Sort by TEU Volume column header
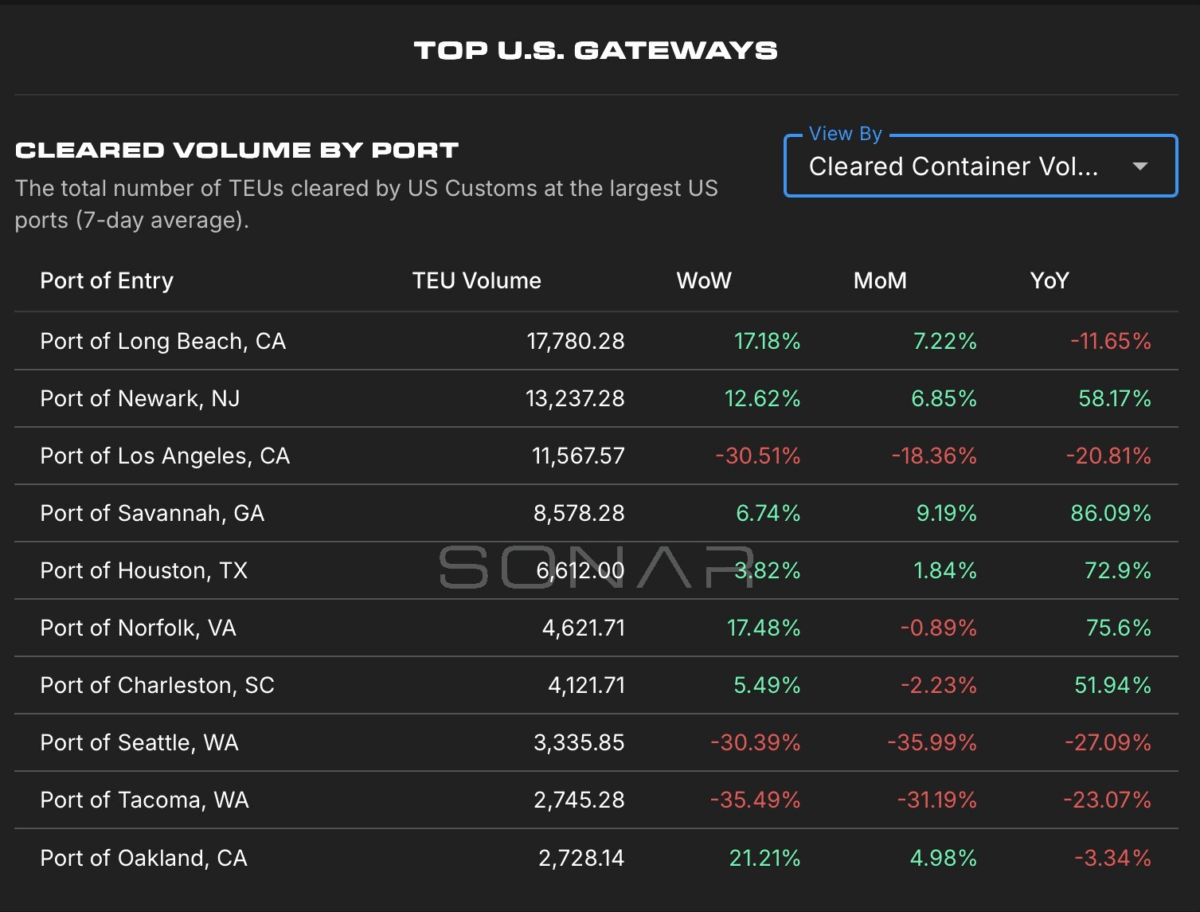1200x912 pixels. [x=477, y=281]
